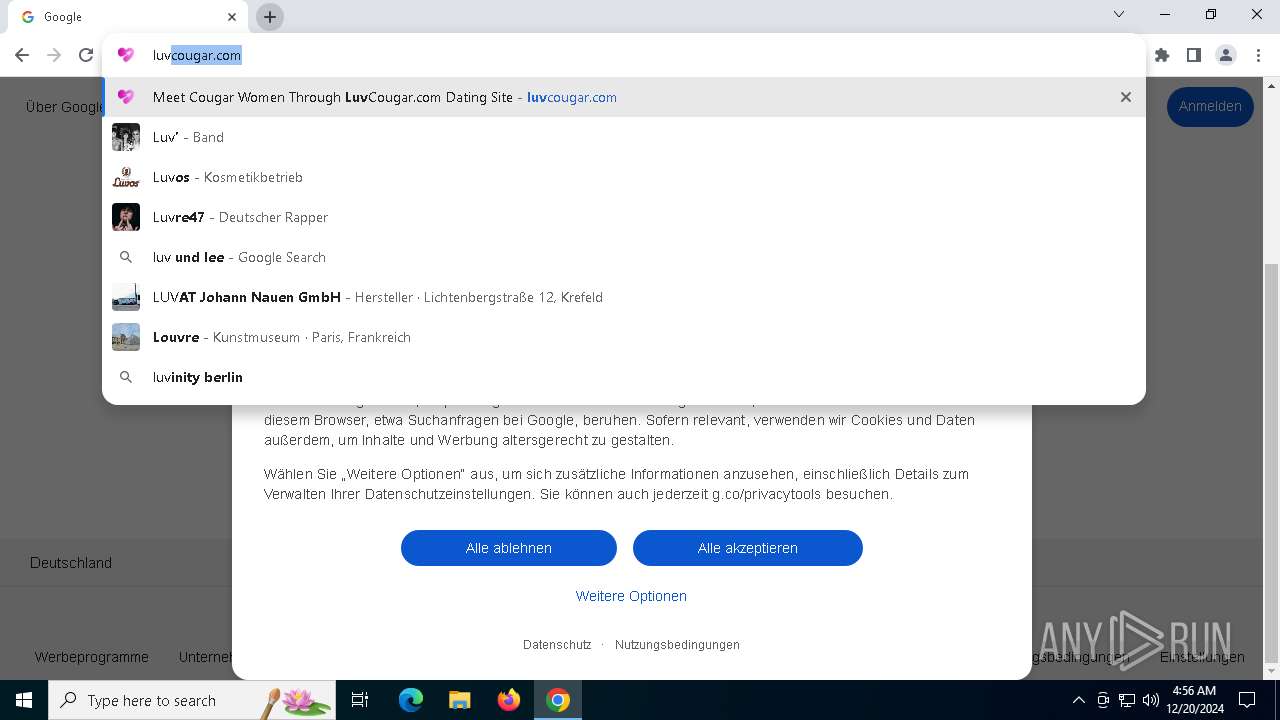Viewport: 1280px width, 720px height.
Task: Toggle the browser side panel icon
Action: coord(1194,55)
